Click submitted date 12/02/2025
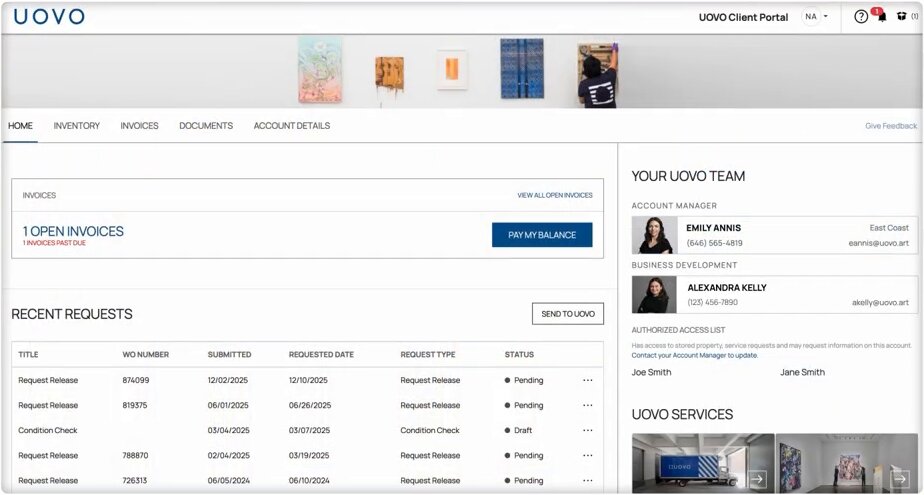Viewport: 924px width, 495px height. [227, 380]
